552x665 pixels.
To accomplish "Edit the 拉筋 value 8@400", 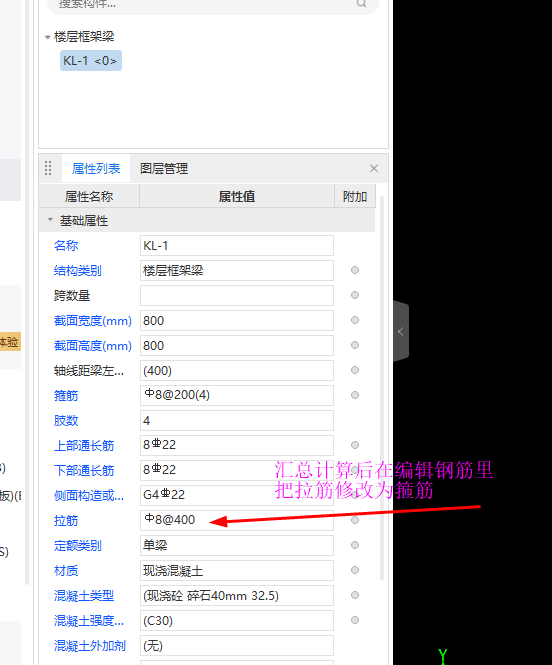I will tap(237, 520).
